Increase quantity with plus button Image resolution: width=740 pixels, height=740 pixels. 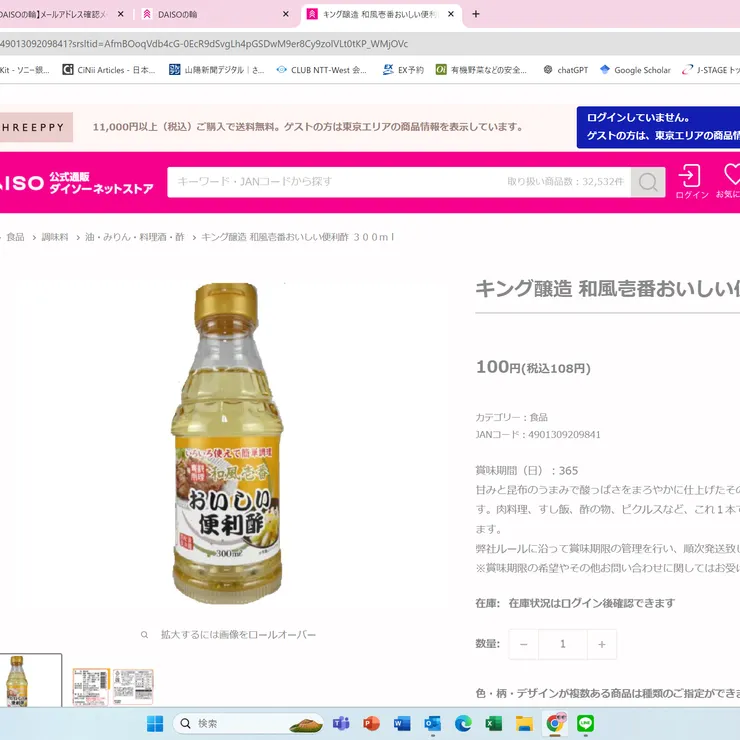[602, 644]
